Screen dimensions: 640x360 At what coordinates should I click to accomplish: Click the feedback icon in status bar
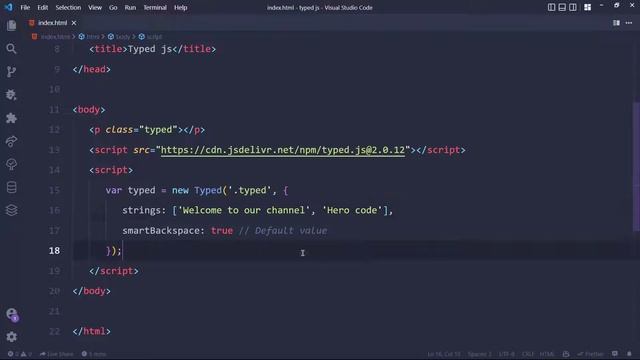pyautogui.click(x=615, y=354)
